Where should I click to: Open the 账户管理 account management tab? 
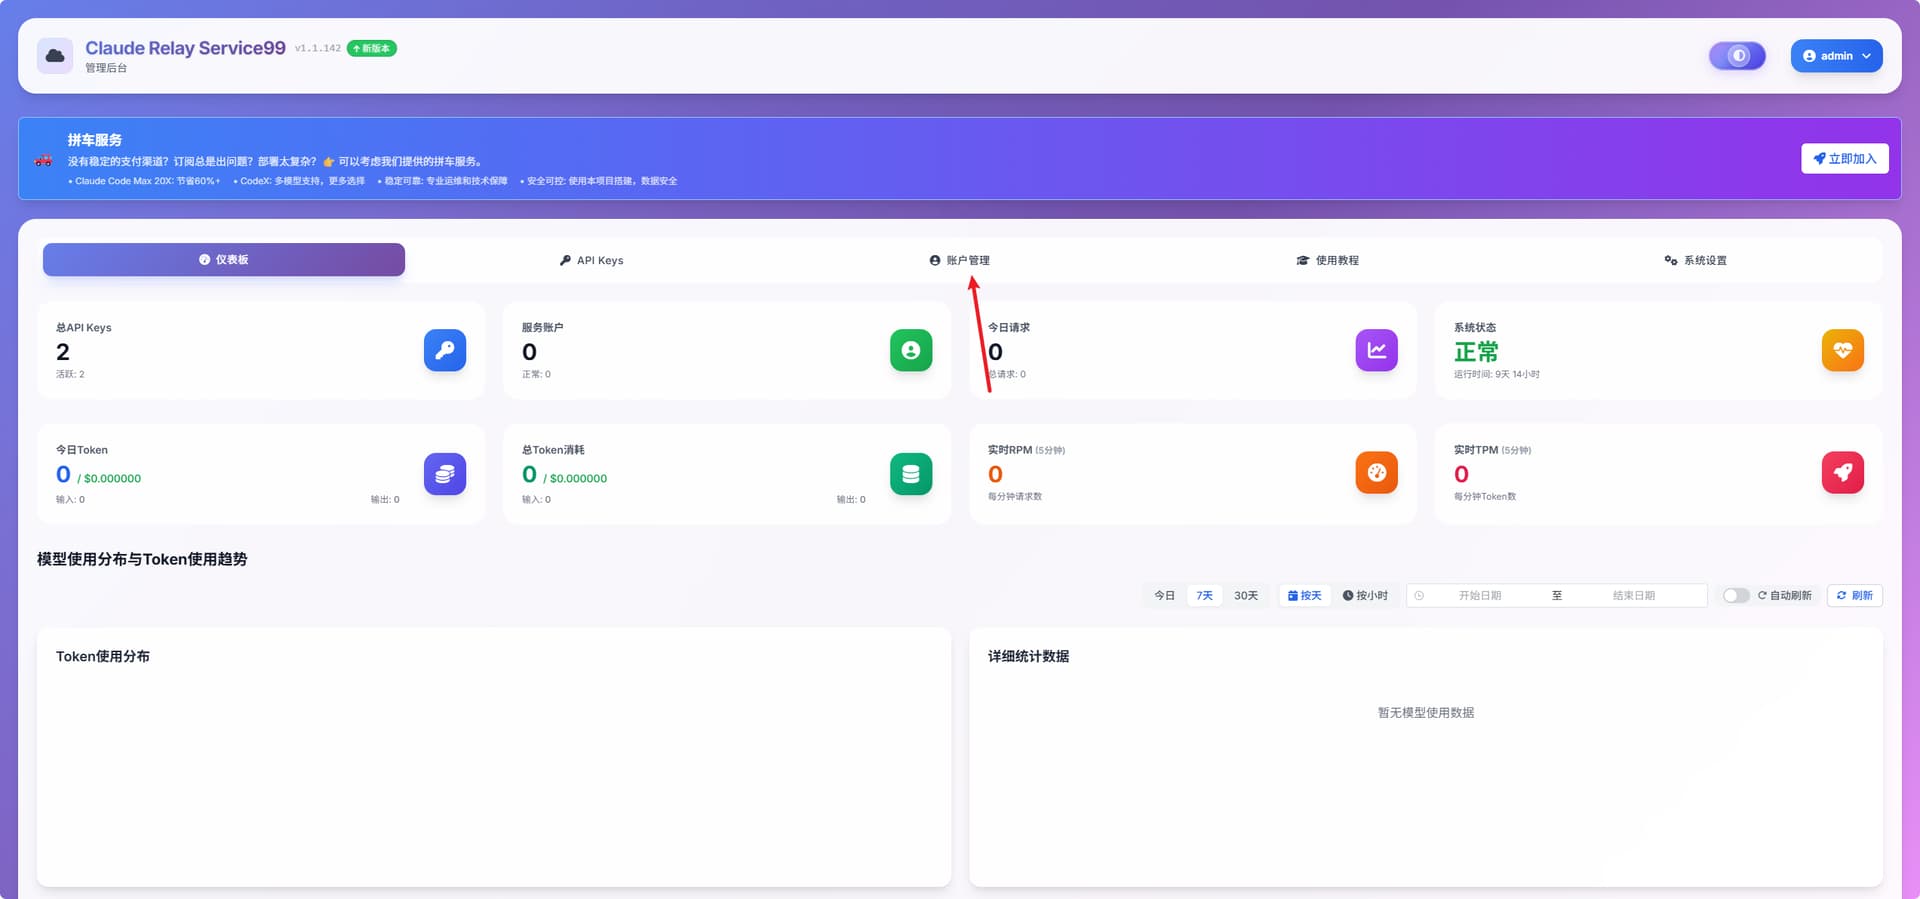coord(959,260)
